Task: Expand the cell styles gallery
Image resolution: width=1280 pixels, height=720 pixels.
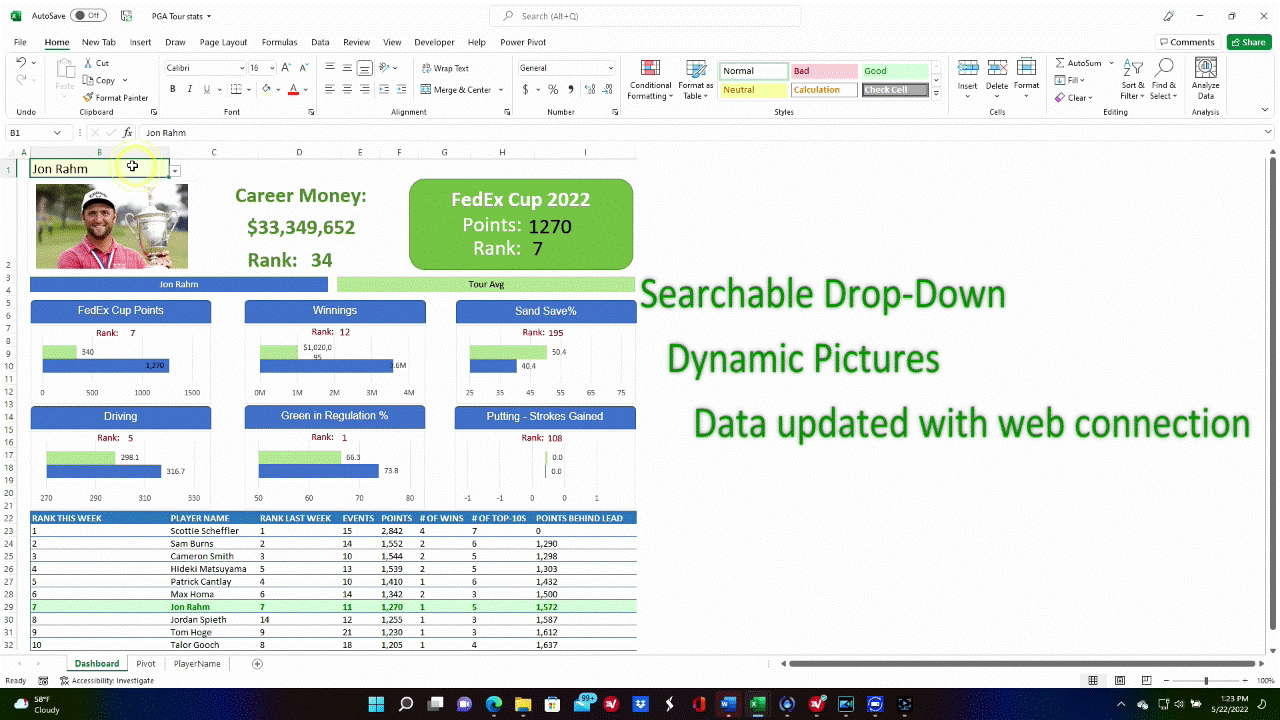Action: pyautogui.click(x=936, y=92)
